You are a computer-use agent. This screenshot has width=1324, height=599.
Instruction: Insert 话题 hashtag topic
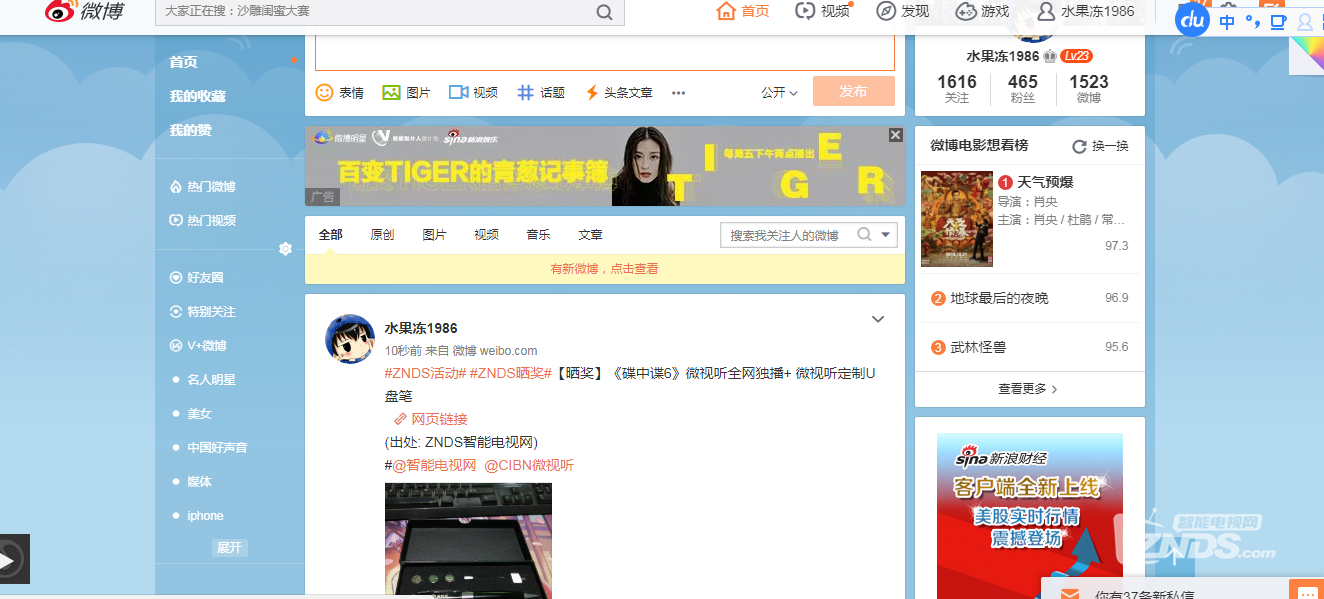click(x=541, y=92)
